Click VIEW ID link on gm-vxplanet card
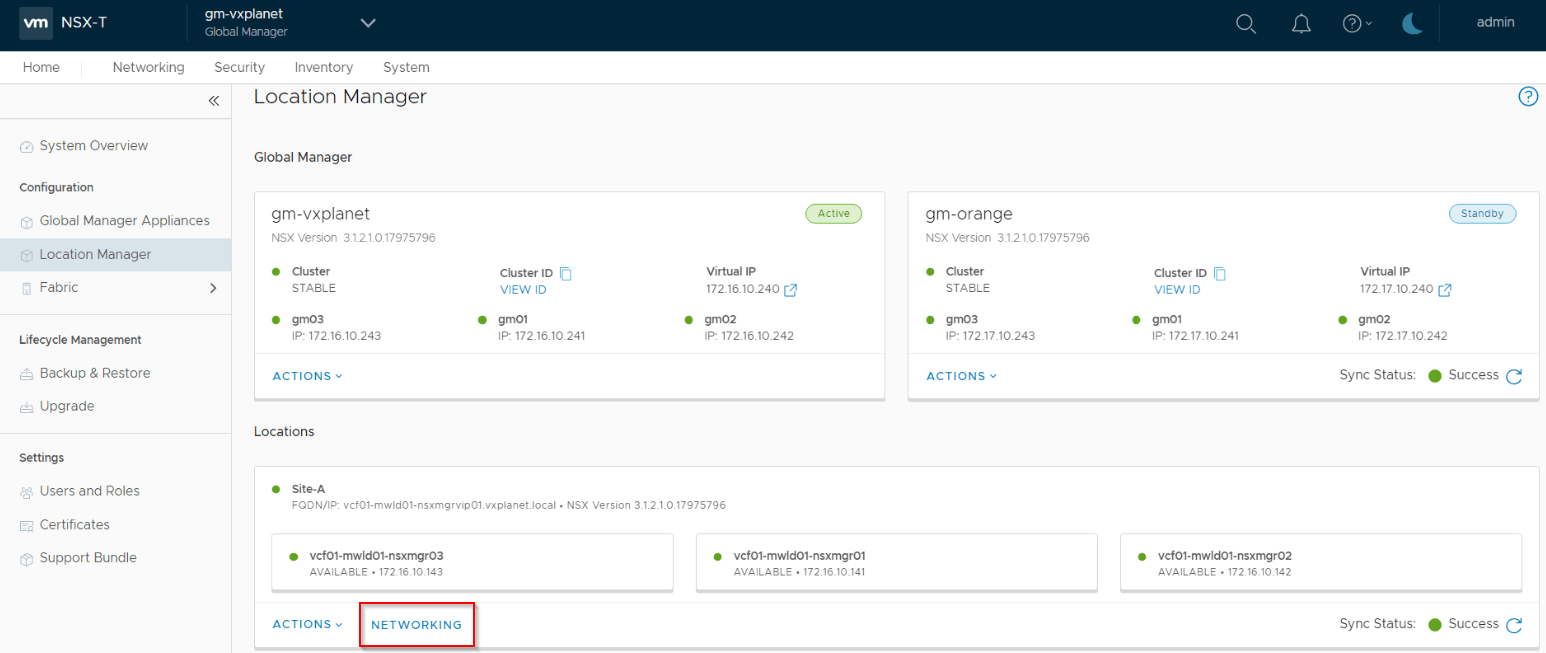The height and width of the screenshot is (653, 1546). pos(523,289)
